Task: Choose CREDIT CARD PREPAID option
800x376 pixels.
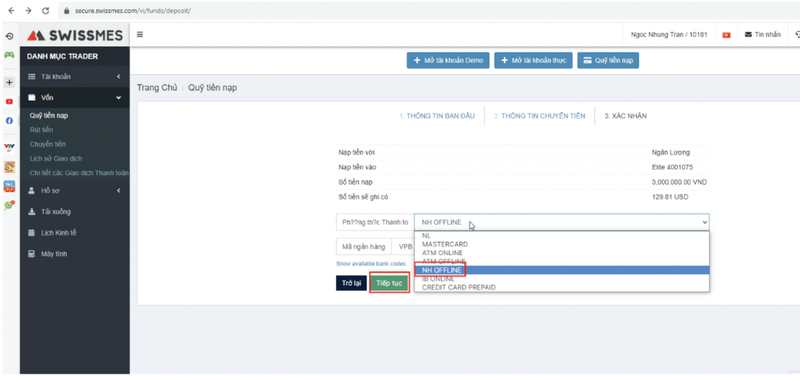Action: [x=562, y=287]
